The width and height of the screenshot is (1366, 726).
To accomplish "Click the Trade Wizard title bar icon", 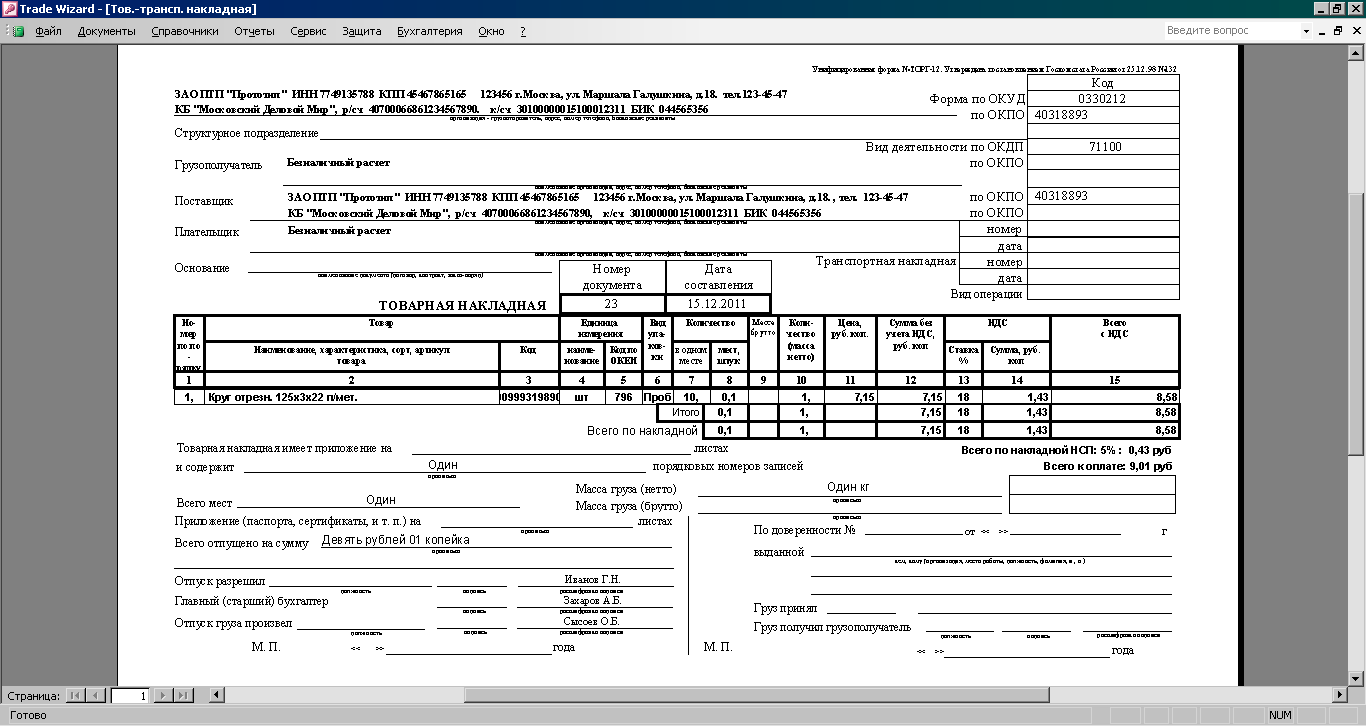I will [10, 9].
